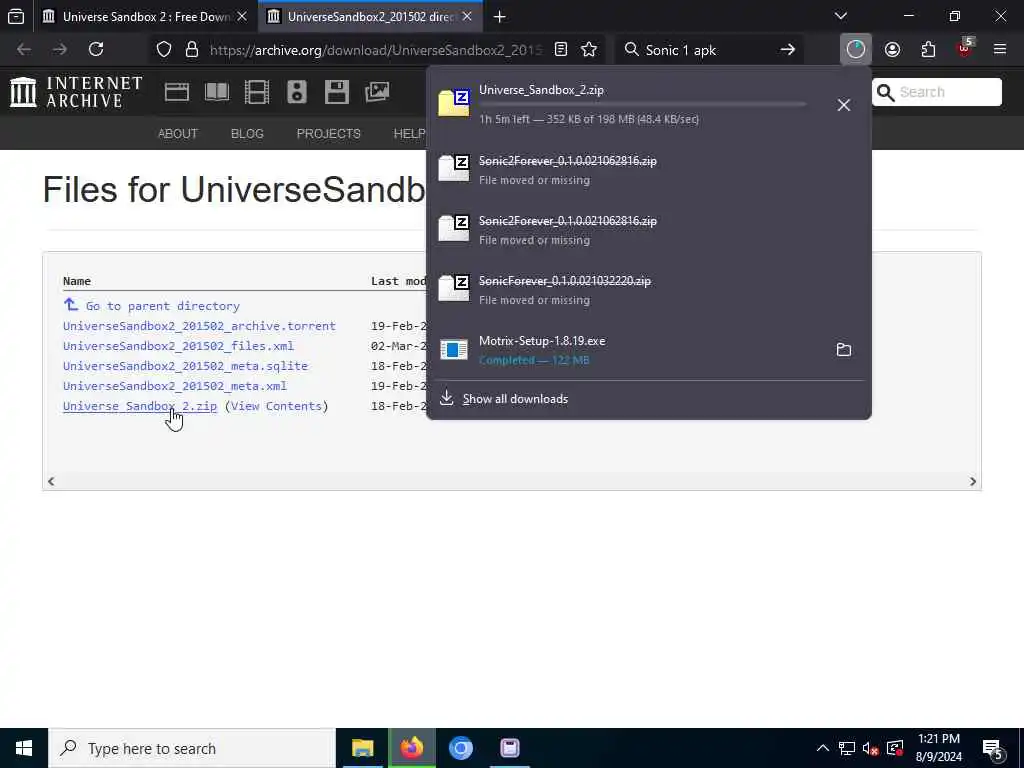Open the Texts book icon
The height and width of the screenshot is (768, 1024).
click(217, 92)
